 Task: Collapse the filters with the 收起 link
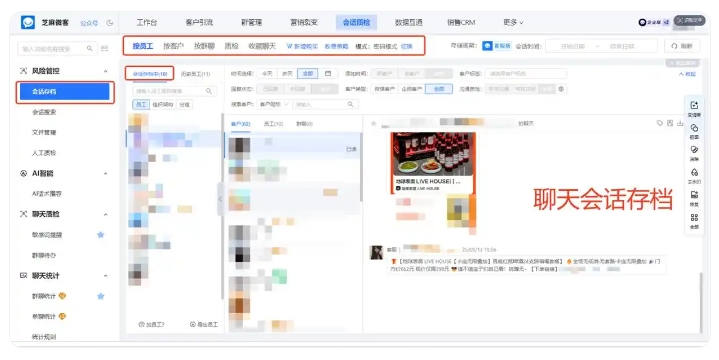(687, 74)
